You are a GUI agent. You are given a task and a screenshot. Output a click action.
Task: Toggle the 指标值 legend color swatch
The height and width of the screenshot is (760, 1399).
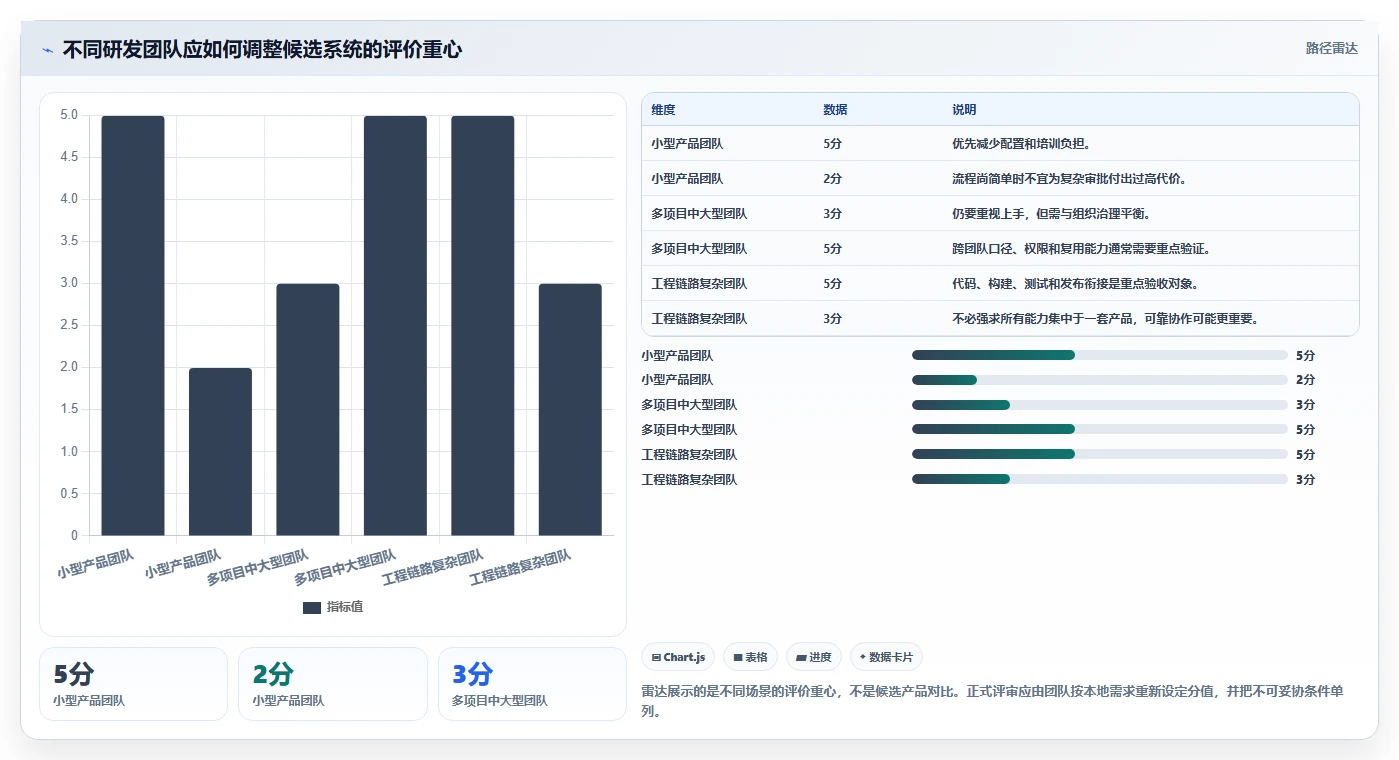[x=312, y=607]
